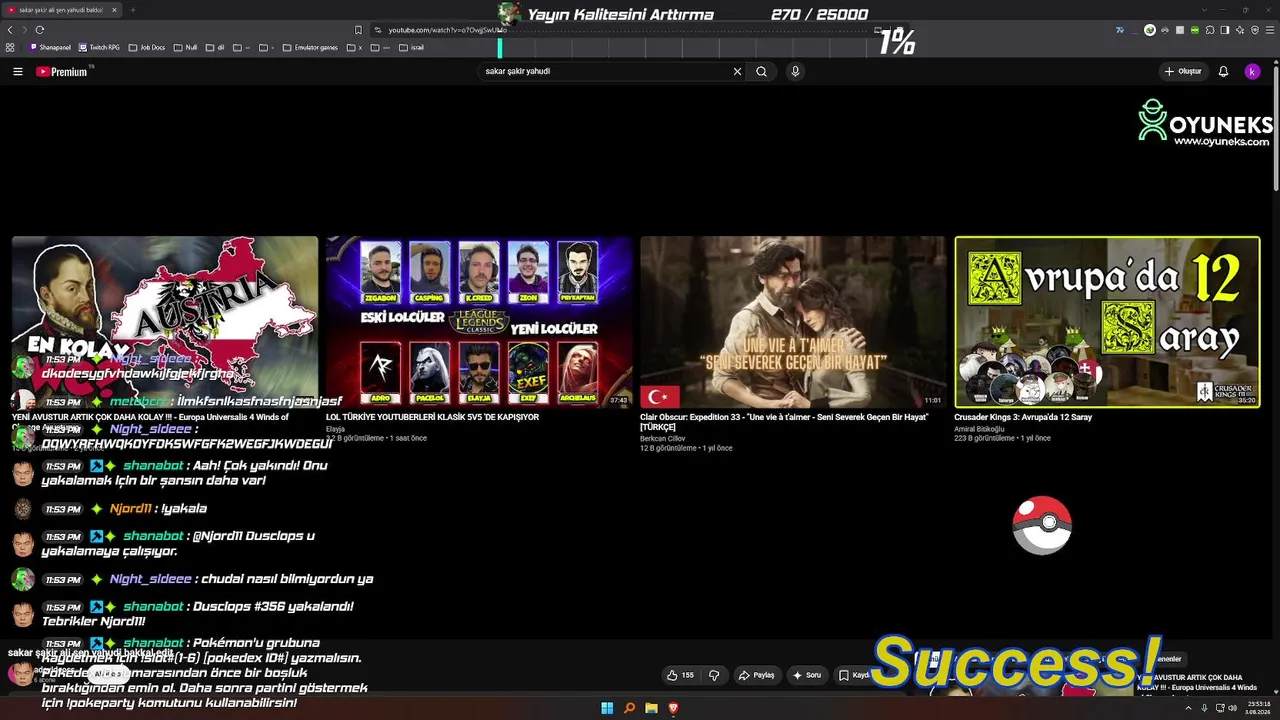Open the extensions puzzle icon
Screen dimensions: 1280x720
1210,30
